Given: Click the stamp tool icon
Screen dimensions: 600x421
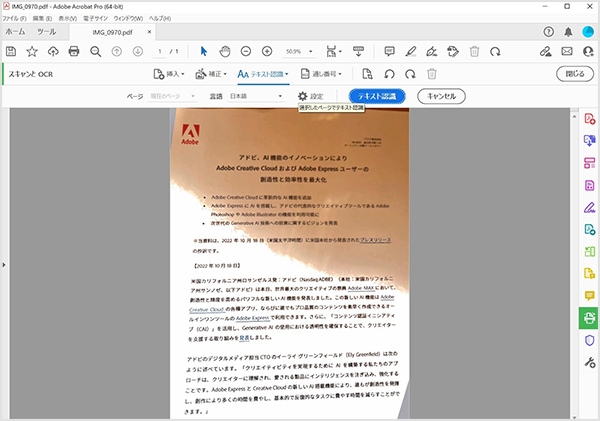Looking at the screenshot, I should (453, 51).
